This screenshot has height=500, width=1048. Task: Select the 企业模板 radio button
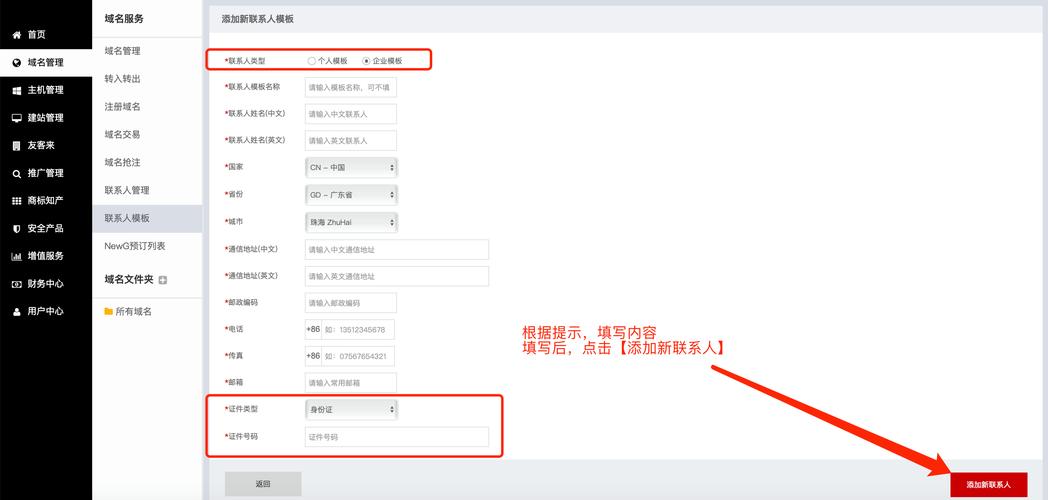(366, 61)
